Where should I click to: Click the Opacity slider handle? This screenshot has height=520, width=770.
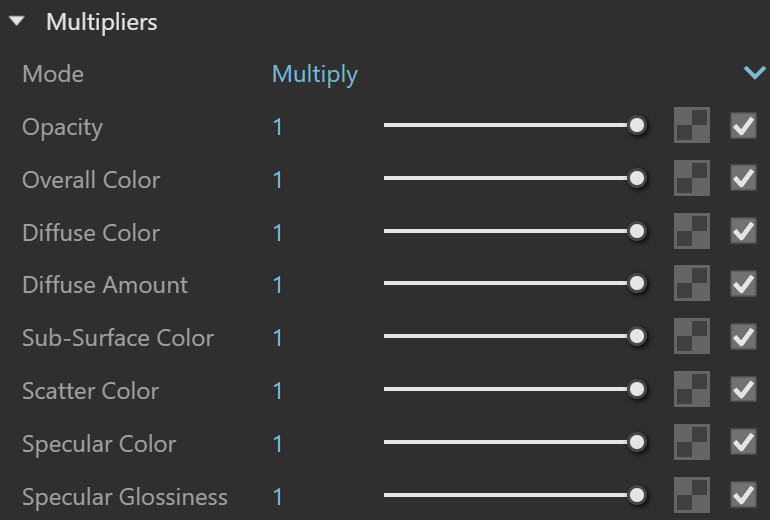pyautogui.click(x=637, y=126)
